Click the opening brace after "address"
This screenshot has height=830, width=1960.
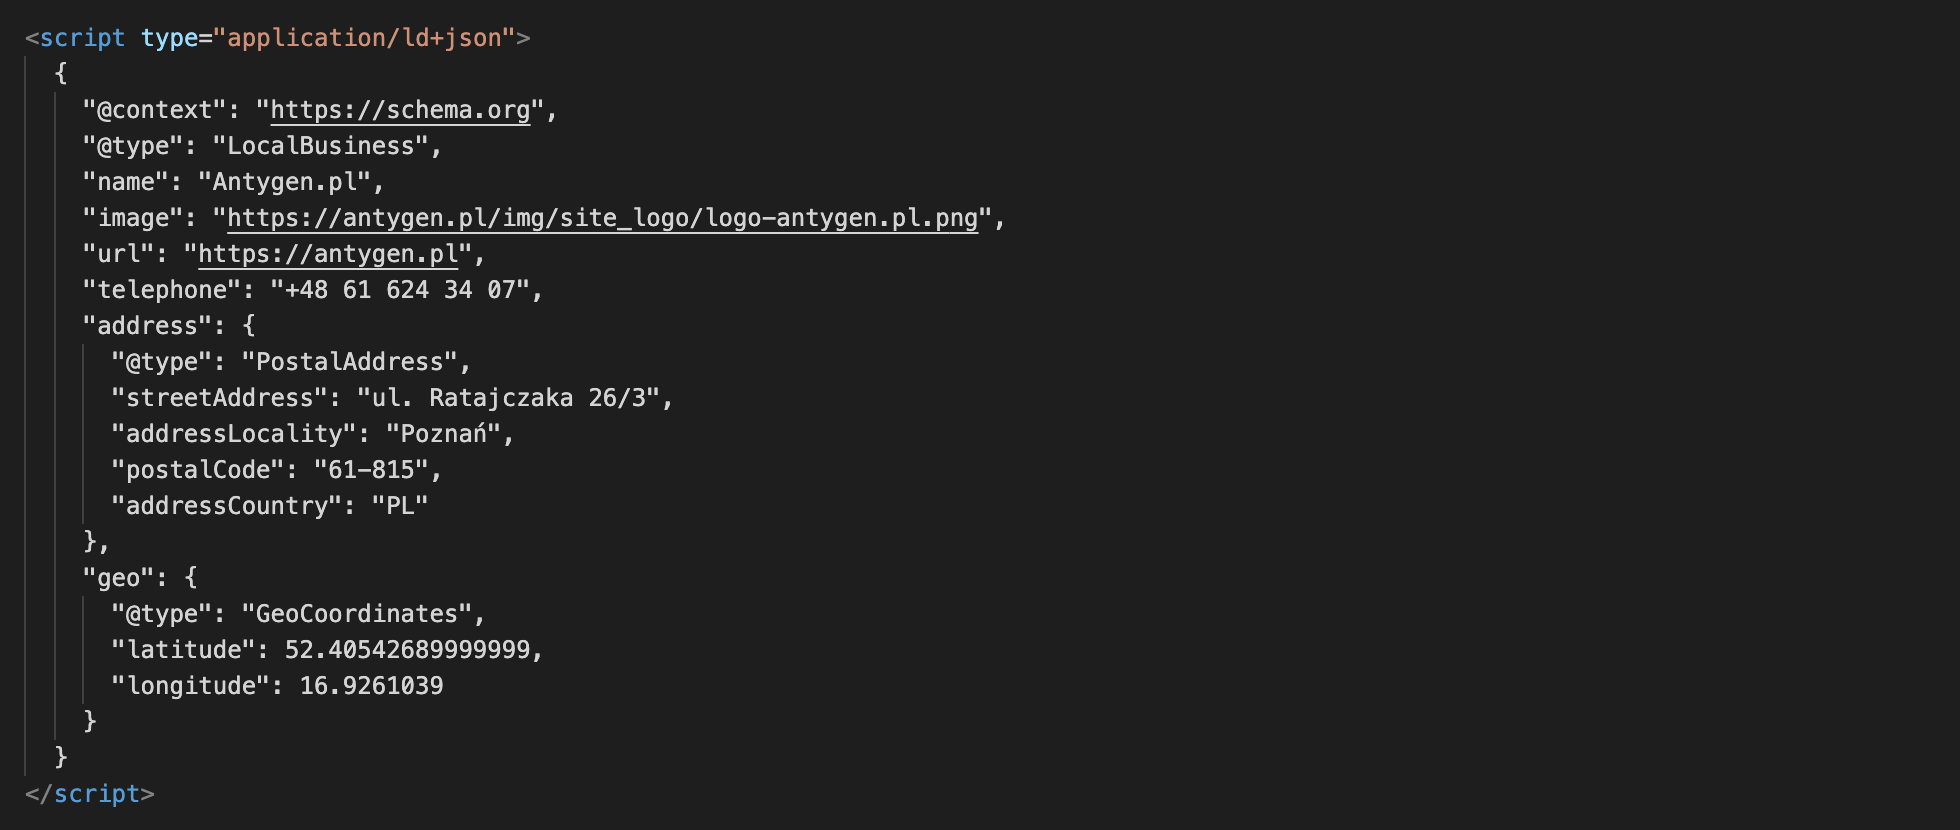[249, 326]
